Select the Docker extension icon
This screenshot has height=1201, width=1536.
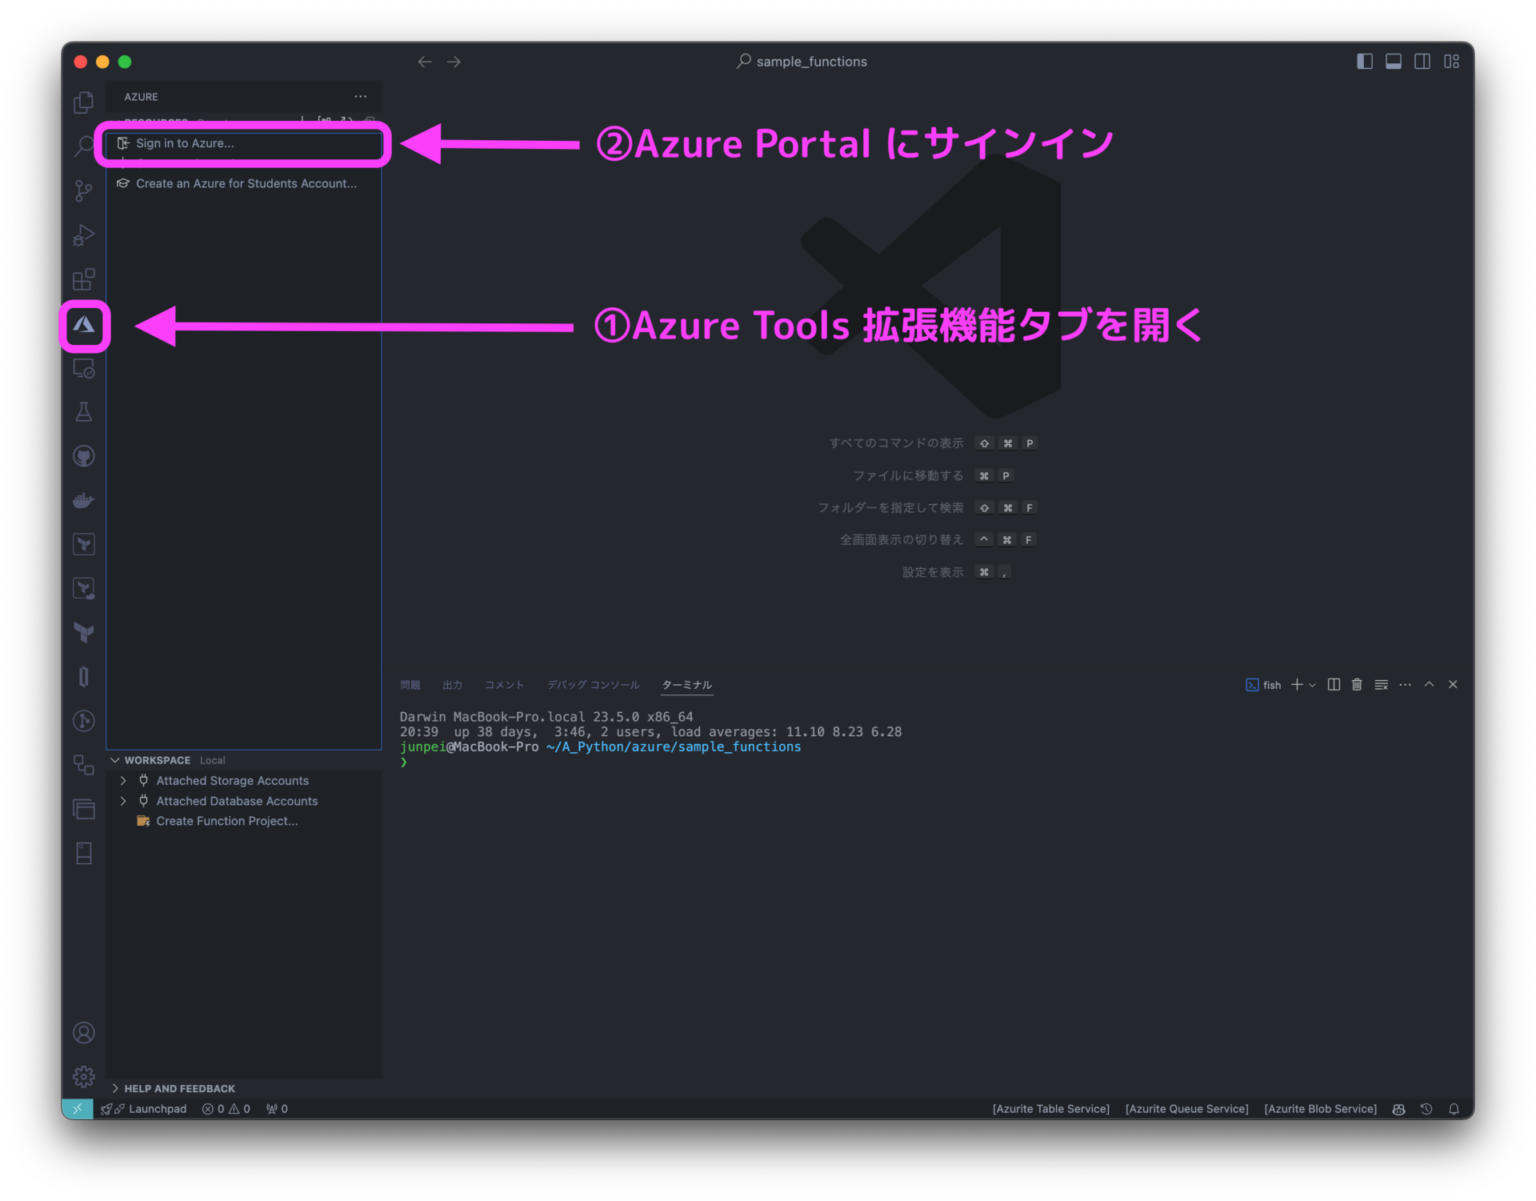pos(83,500)
